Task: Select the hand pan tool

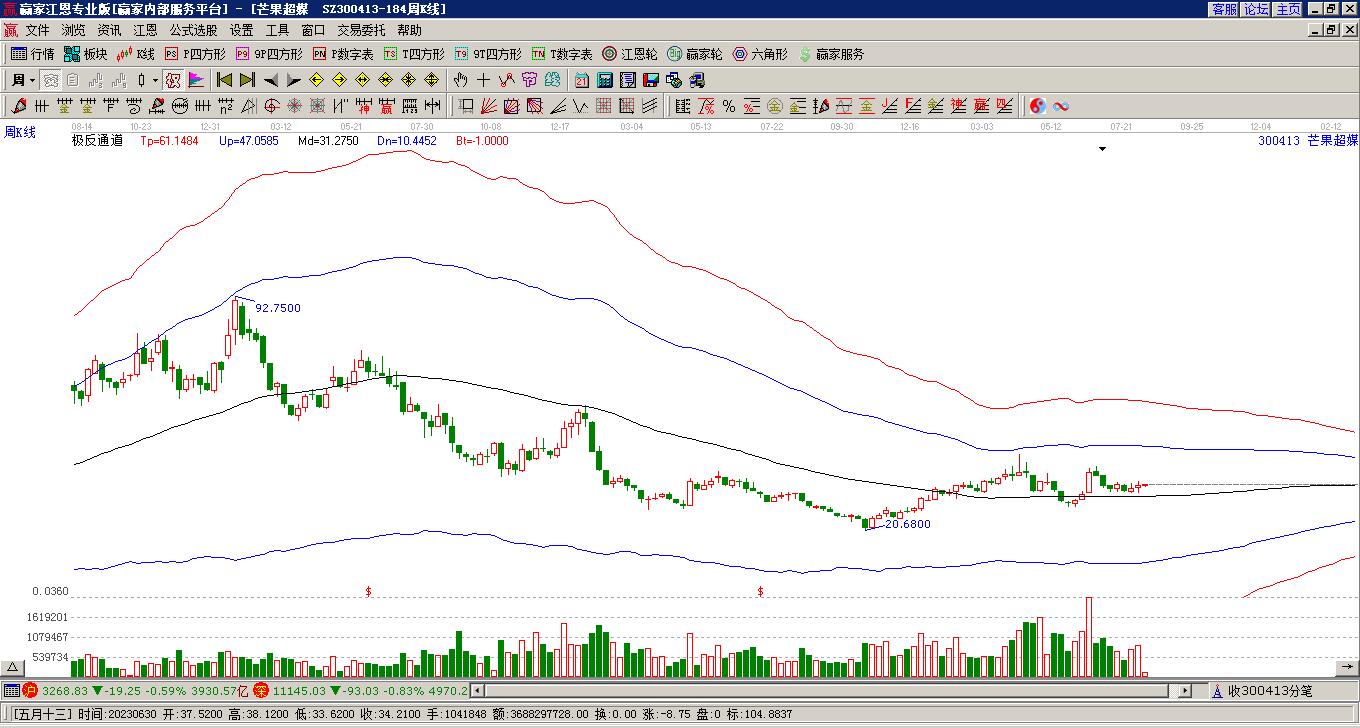Action: (x=460, y=80)
